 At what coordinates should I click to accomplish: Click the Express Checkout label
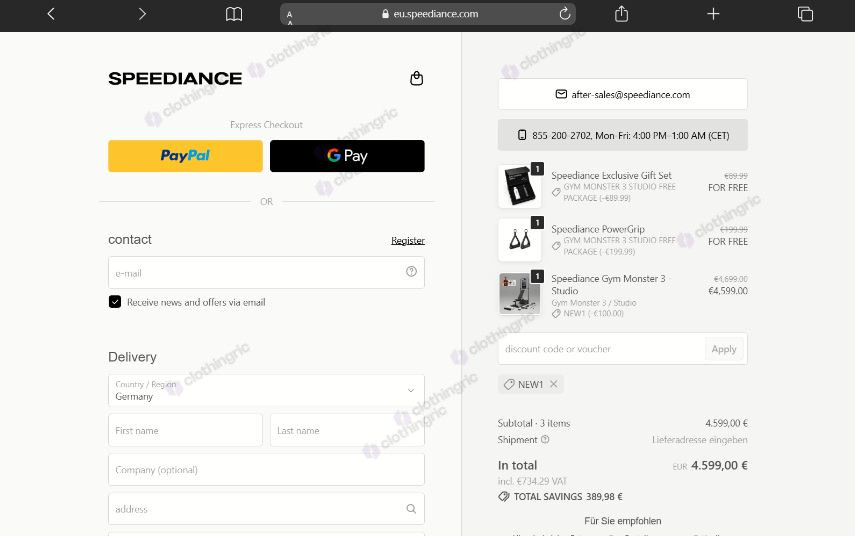point(266,125)
